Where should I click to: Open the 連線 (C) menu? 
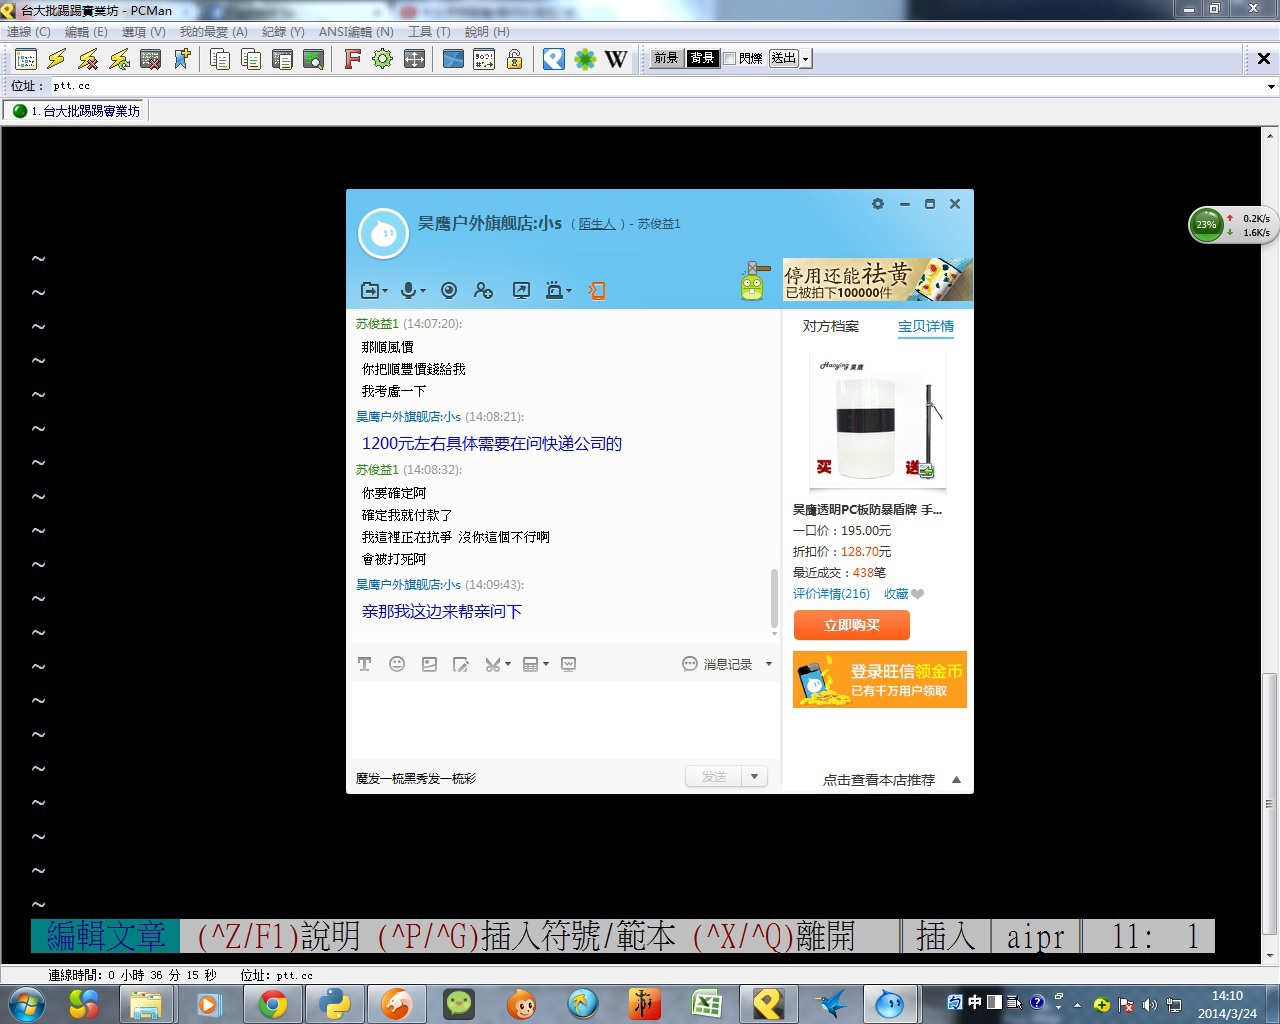pos(29,32)
